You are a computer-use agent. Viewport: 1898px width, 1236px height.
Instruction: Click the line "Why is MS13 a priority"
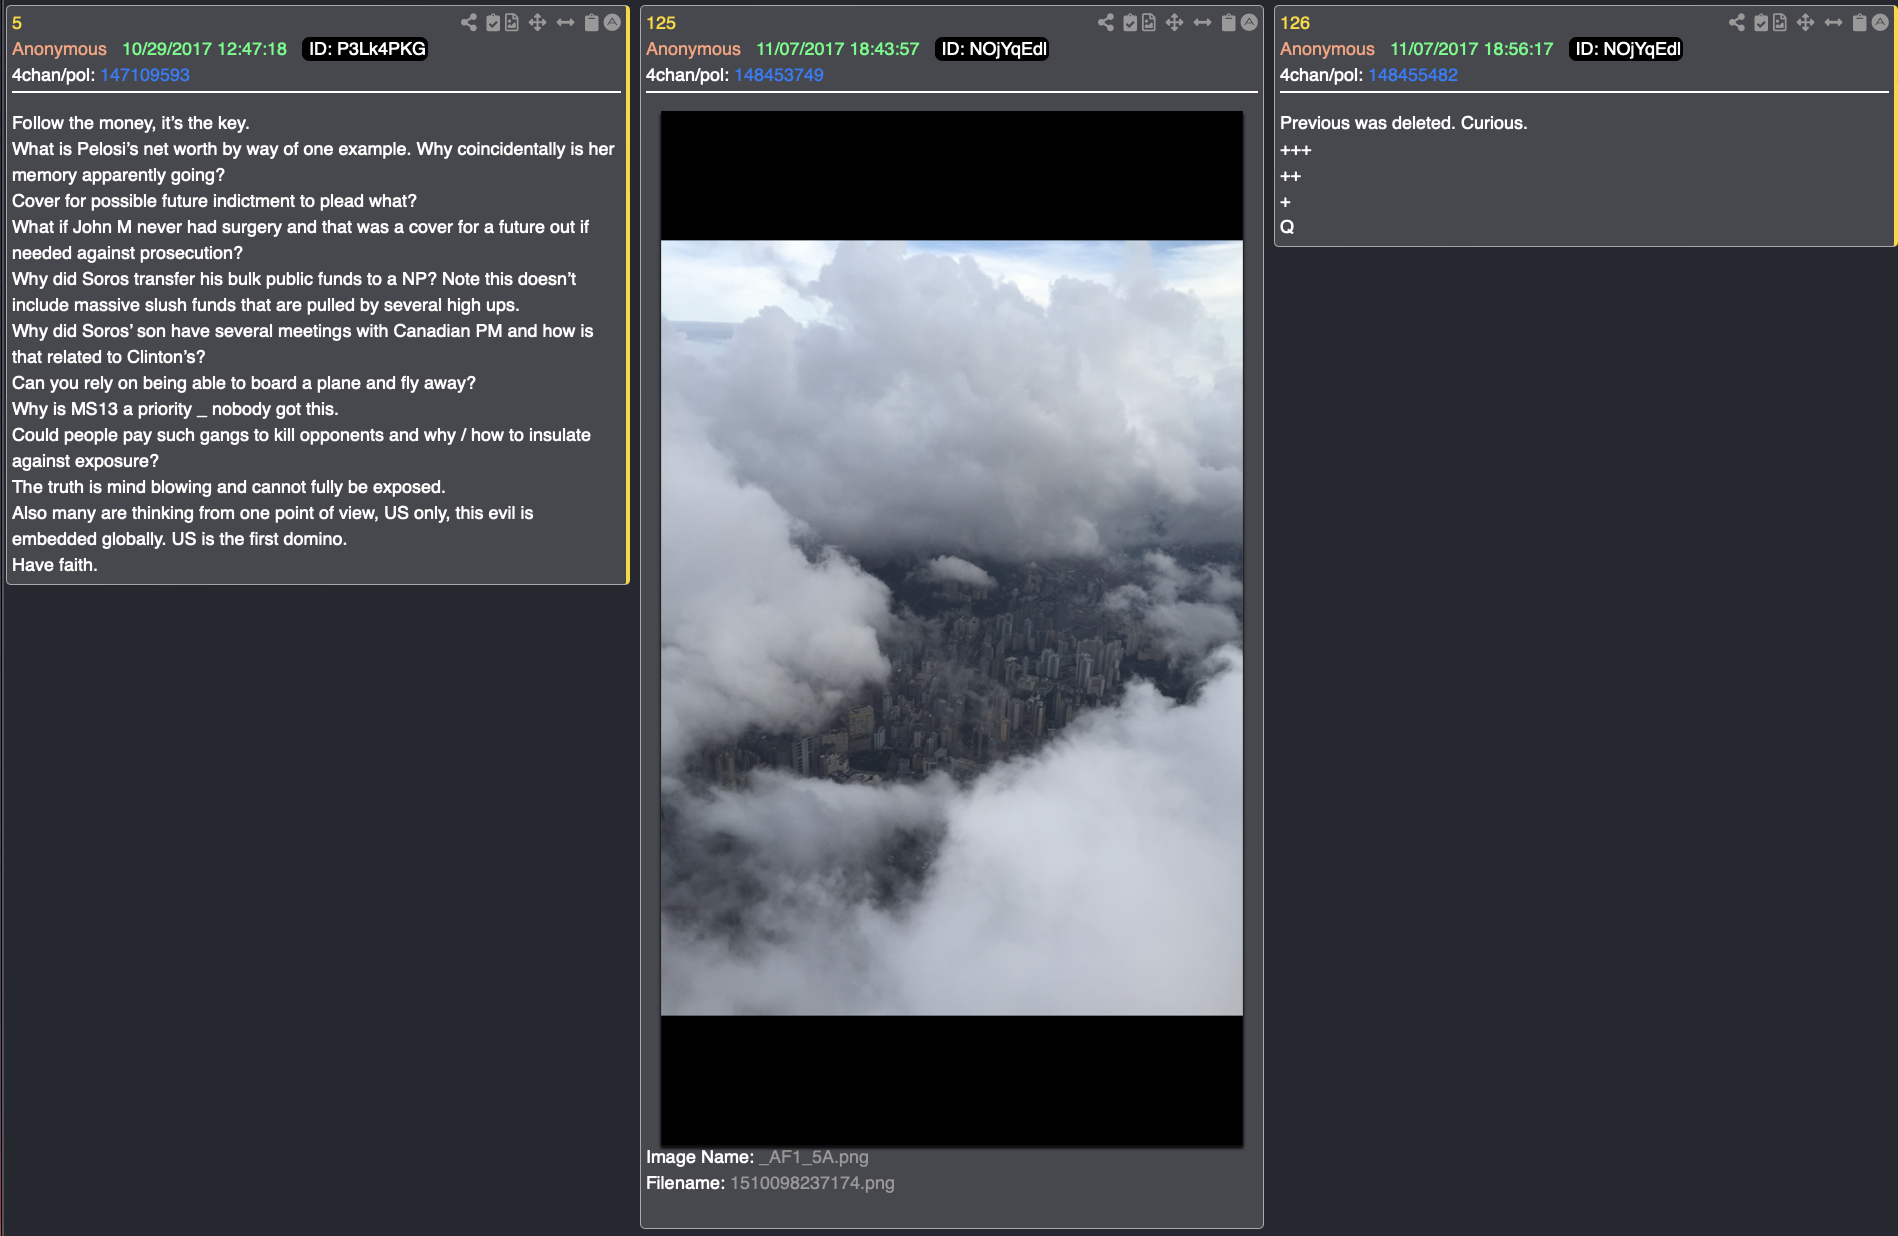175,409
